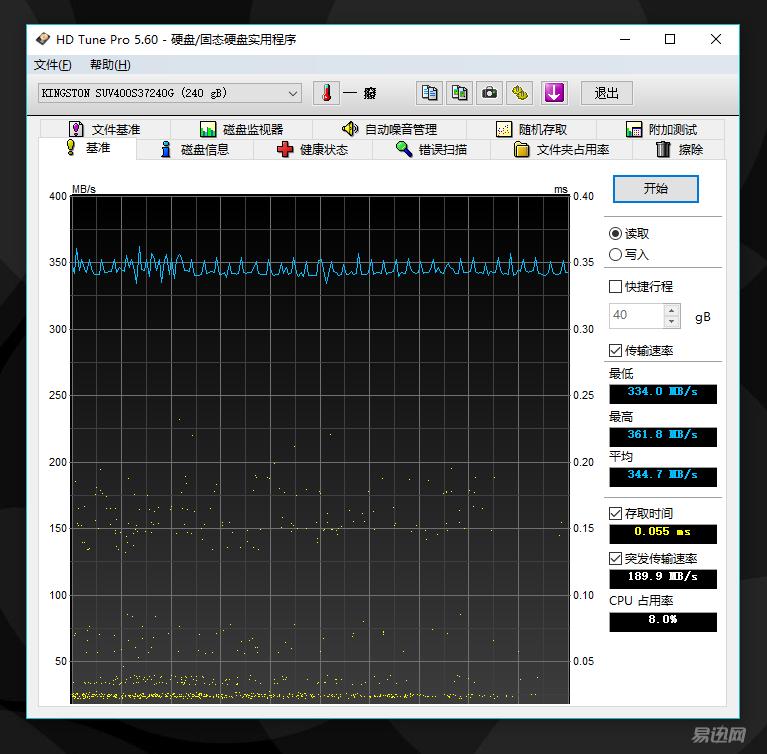The height and width of the screenshot is (754, 767).
Task: Increase the gB value with up stepper
Action: coord(671,309)
